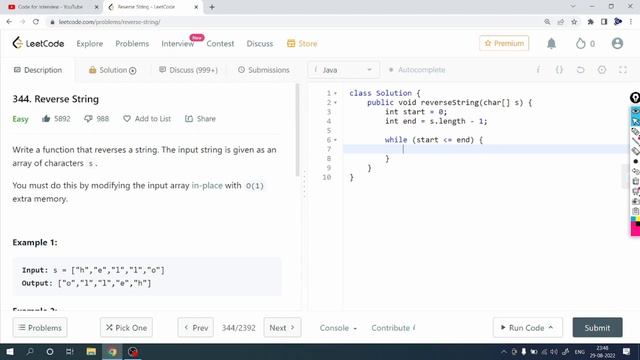This screenshot has width=640, height=360.
Task: Expand Run Code options arrow
Action: pos(551,327)
